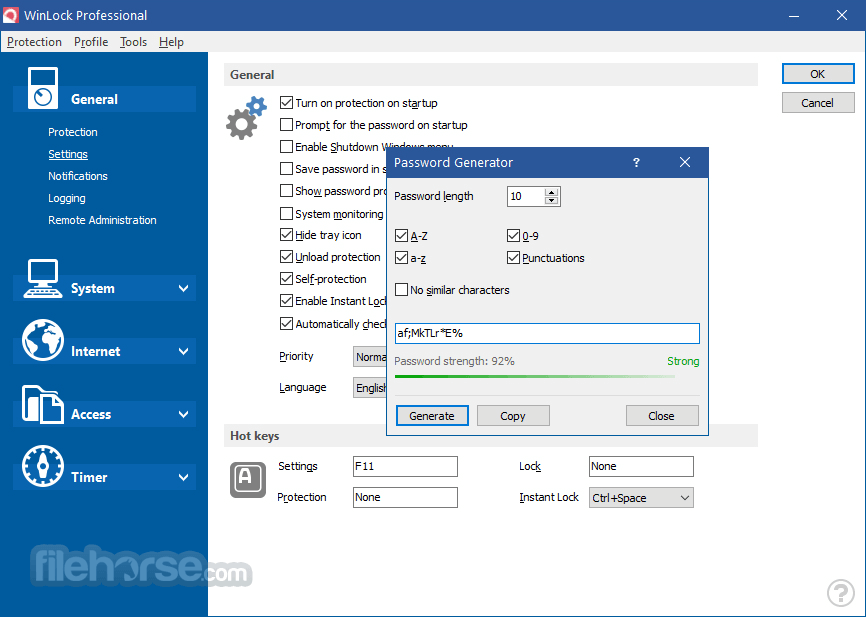The image size is (866, 617).
Task: Click the General sidebar header
Action: 105,99
